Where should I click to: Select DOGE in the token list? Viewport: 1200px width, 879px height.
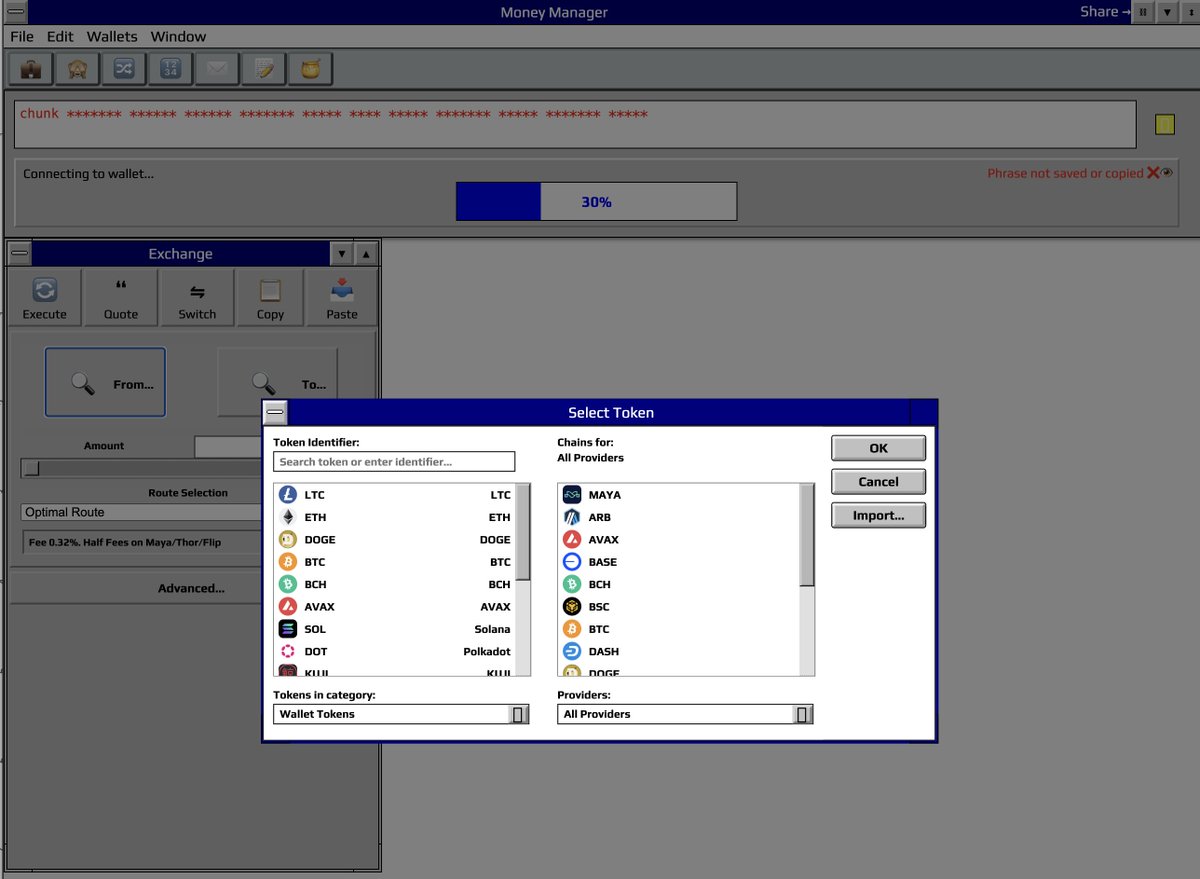click(395, 539)
